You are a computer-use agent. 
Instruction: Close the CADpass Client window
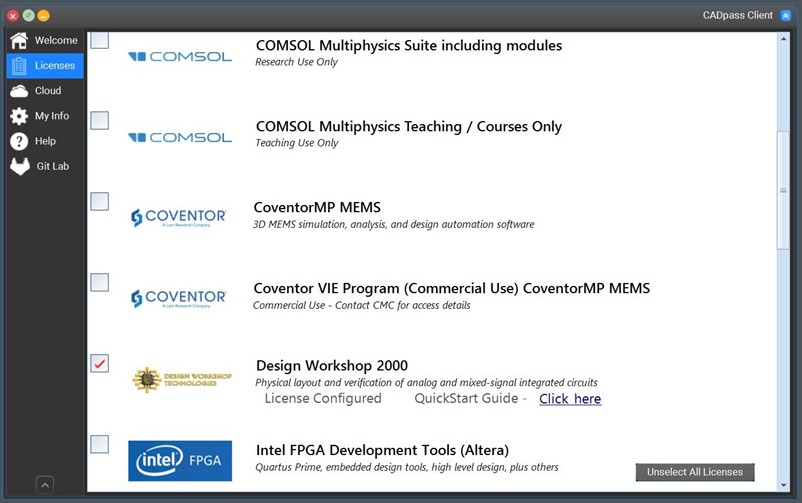point(13,16)
